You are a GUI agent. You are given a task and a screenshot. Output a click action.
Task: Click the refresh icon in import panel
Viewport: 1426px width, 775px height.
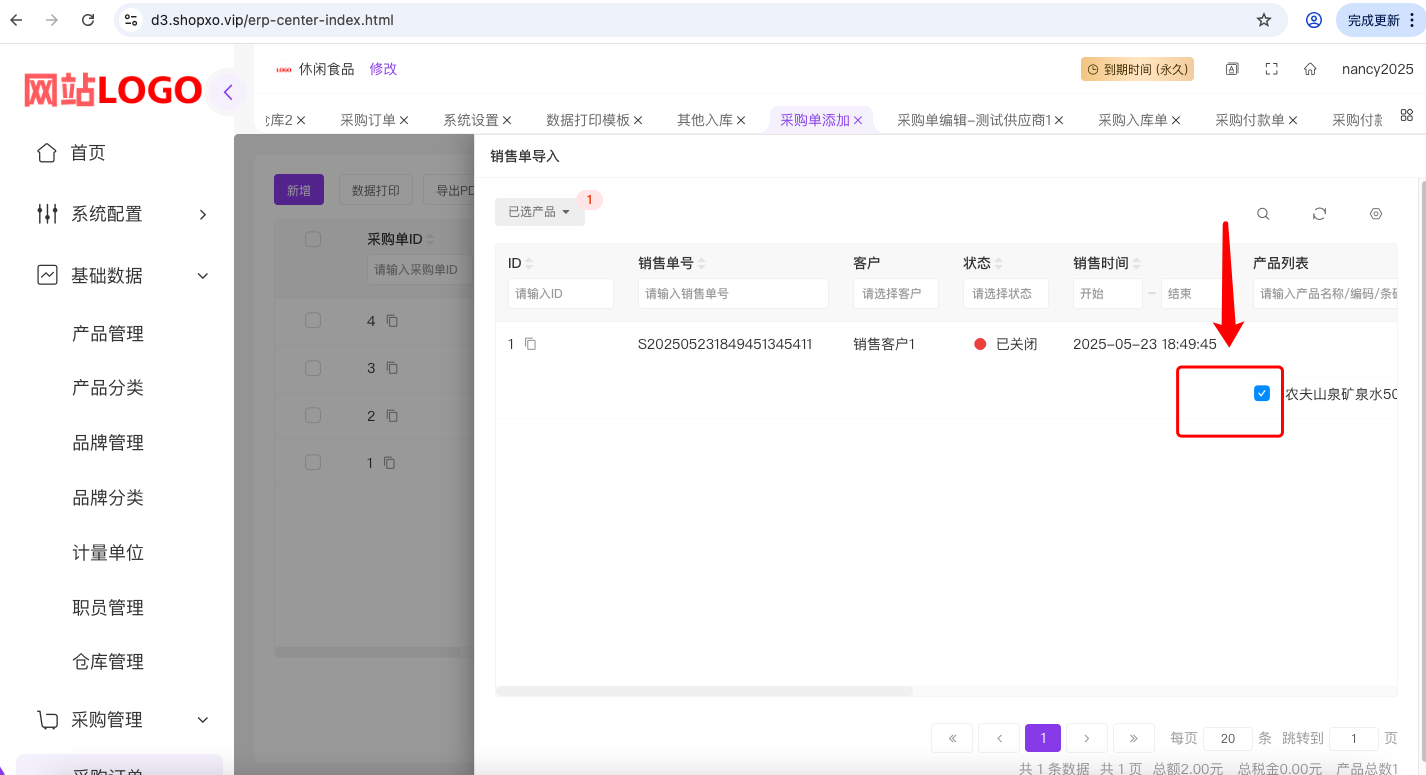click(x=1319, y=214)
